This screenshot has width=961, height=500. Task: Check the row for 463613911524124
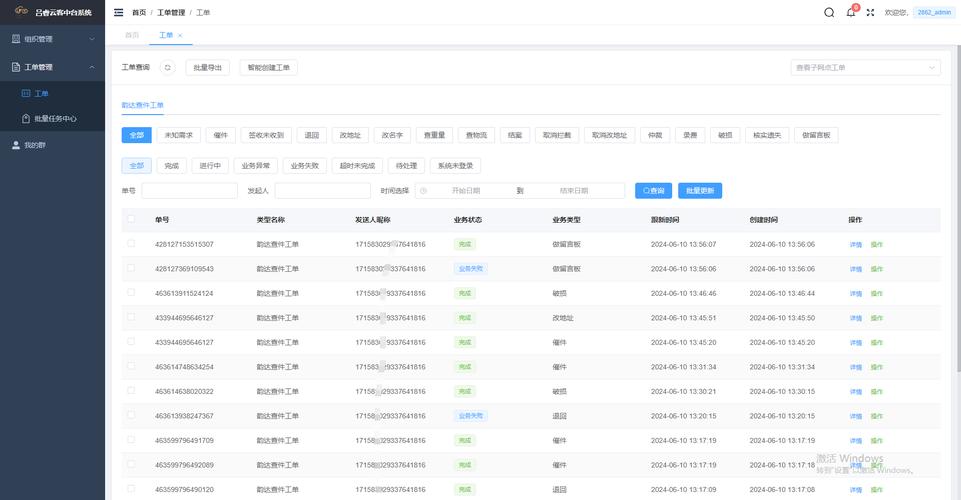131,292
